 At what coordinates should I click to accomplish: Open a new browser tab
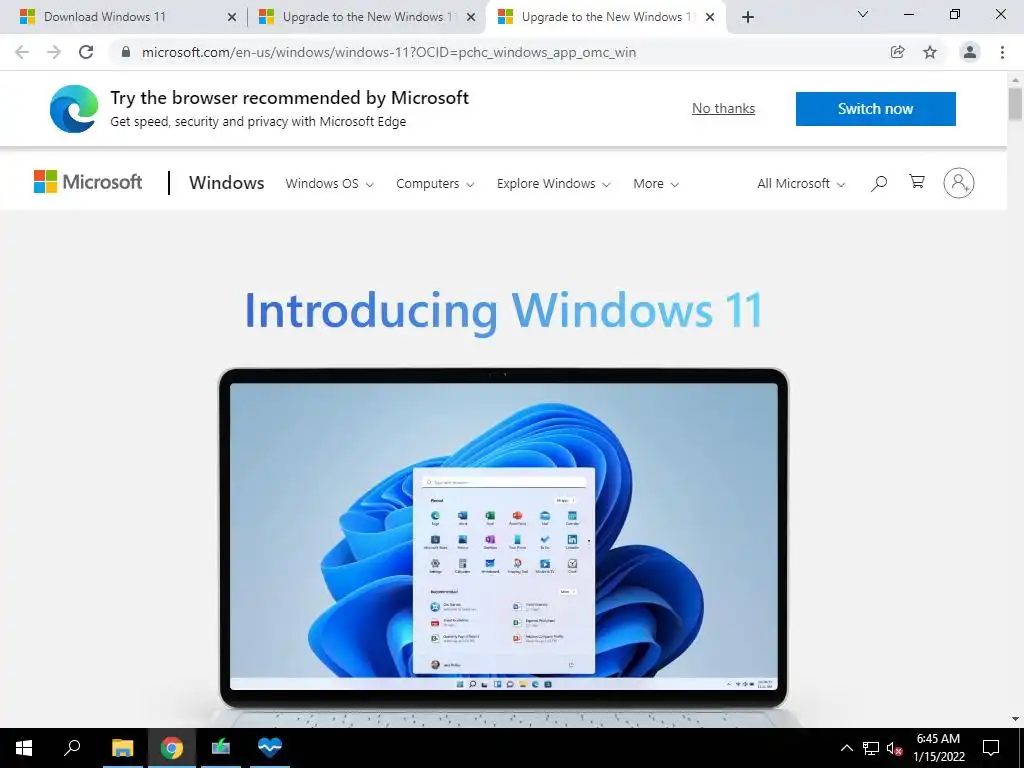748,17
